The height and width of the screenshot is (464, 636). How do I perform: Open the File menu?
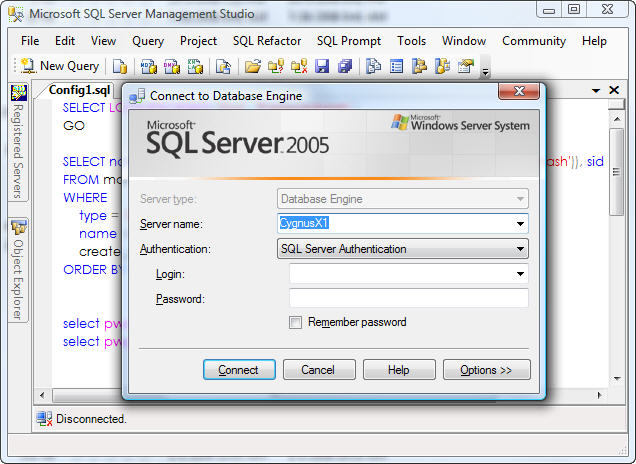[30, 41]
